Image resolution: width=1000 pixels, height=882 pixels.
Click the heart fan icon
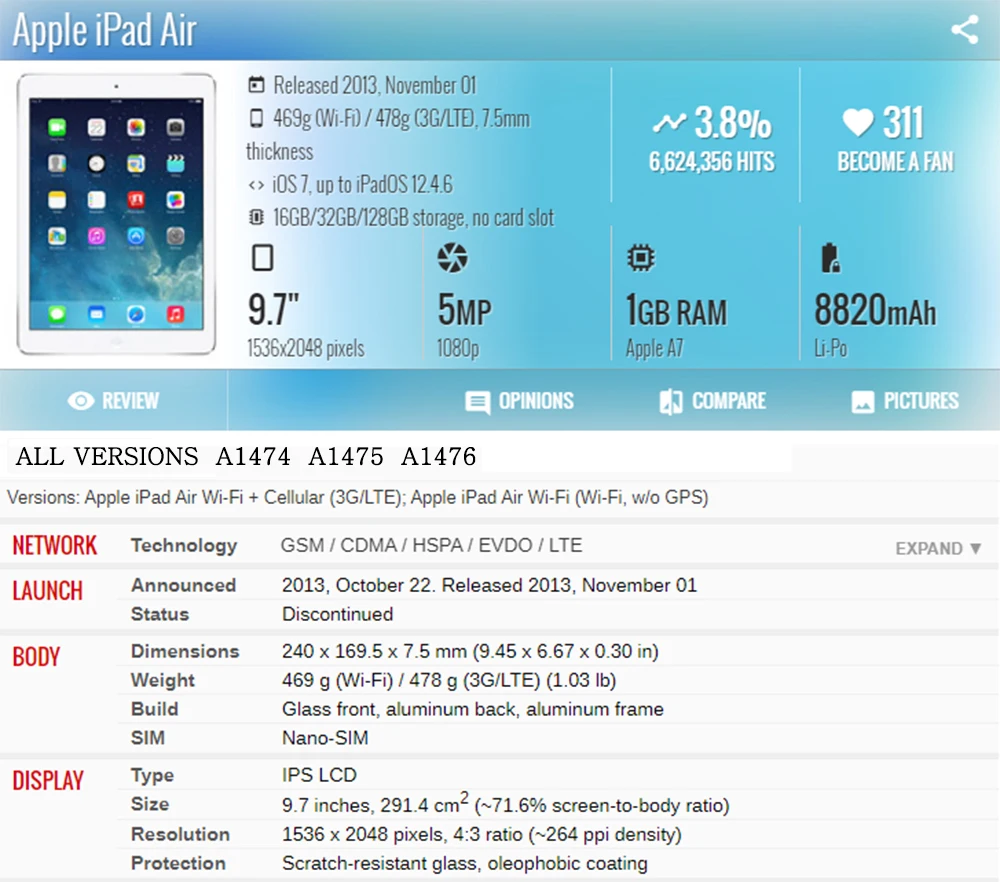click(858, 122)
